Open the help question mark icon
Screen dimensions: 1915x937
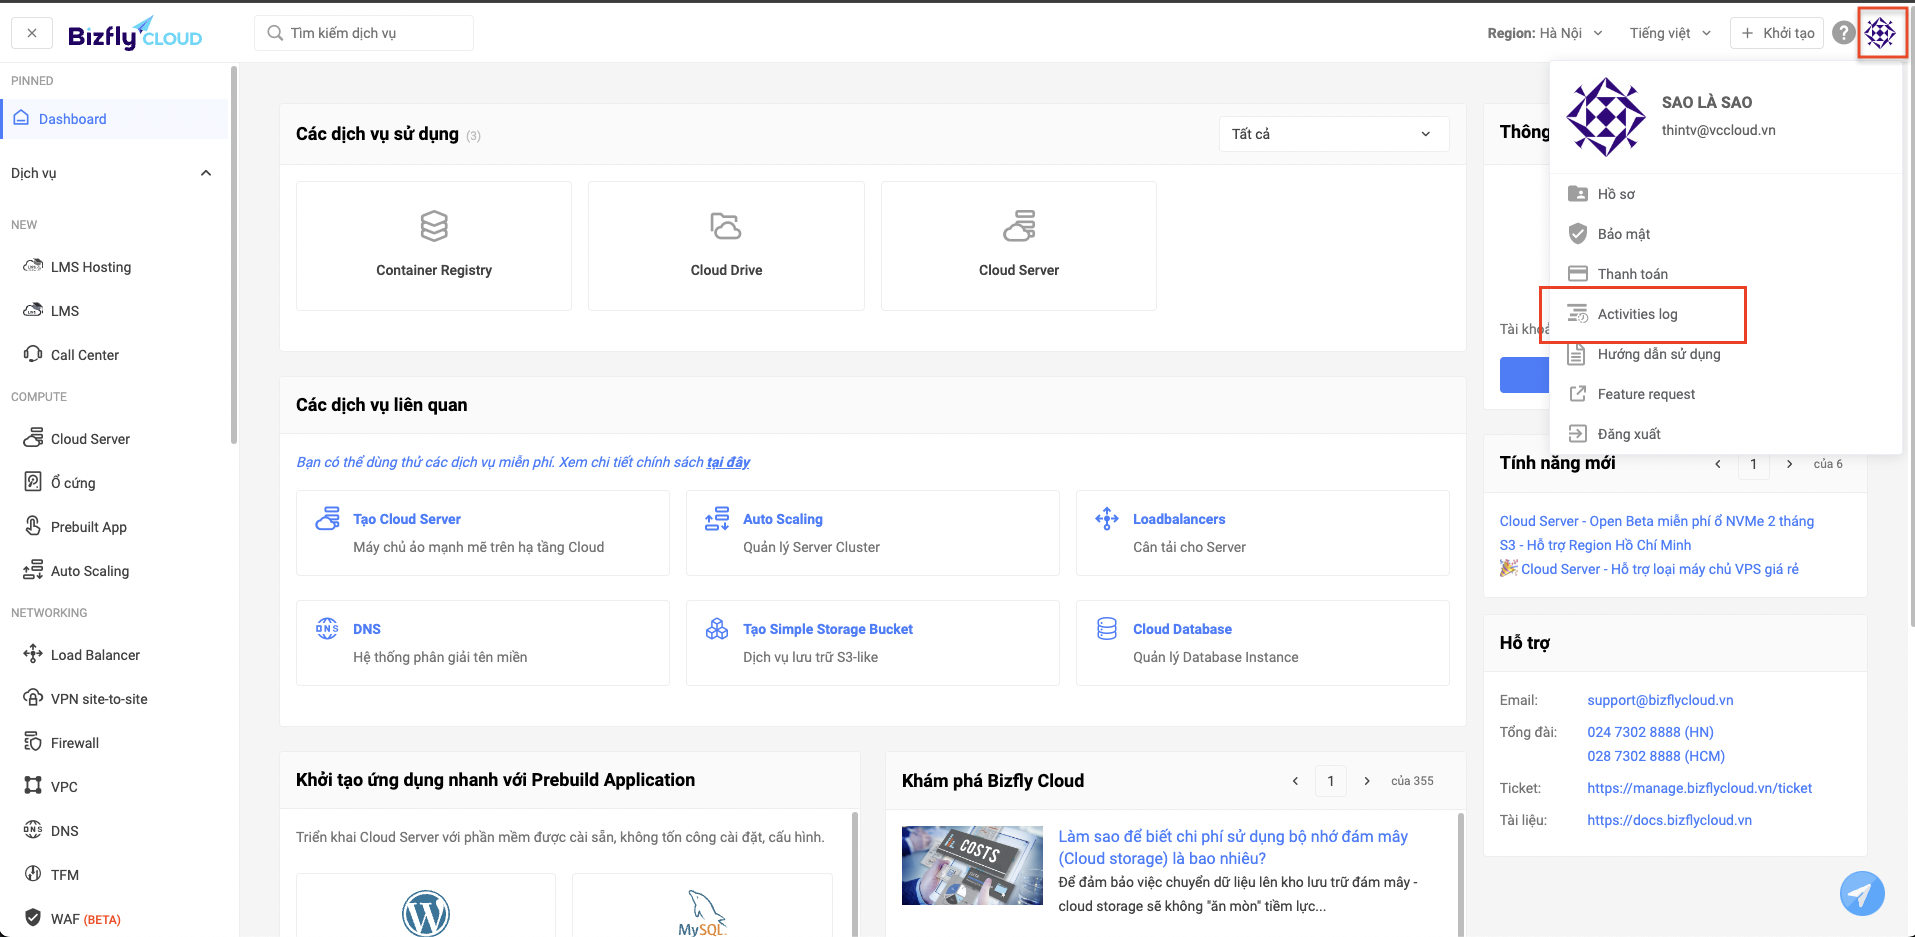pos(1843,33)
